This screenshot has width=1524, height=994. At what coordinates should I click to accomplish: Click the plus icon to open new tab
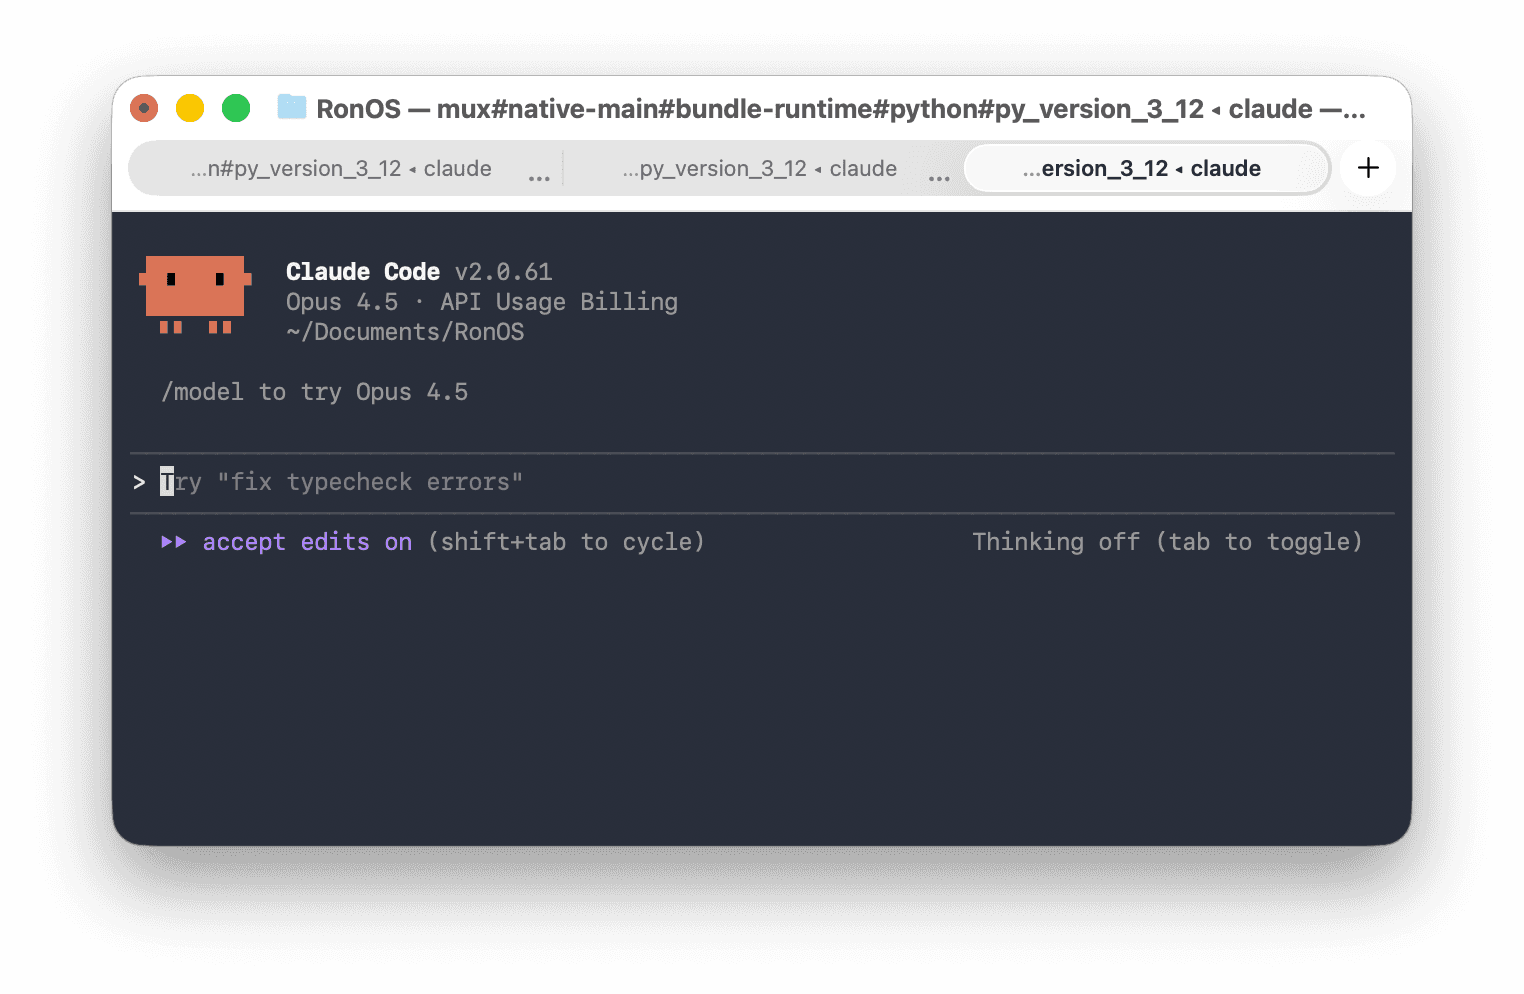[1367, 168]
